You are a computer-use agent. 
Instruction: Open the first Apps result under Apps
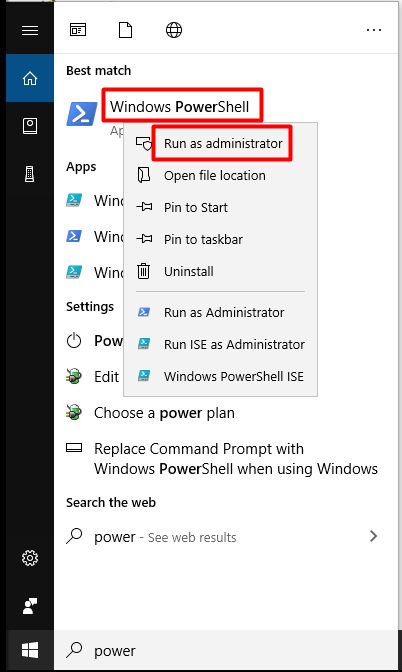94,200
